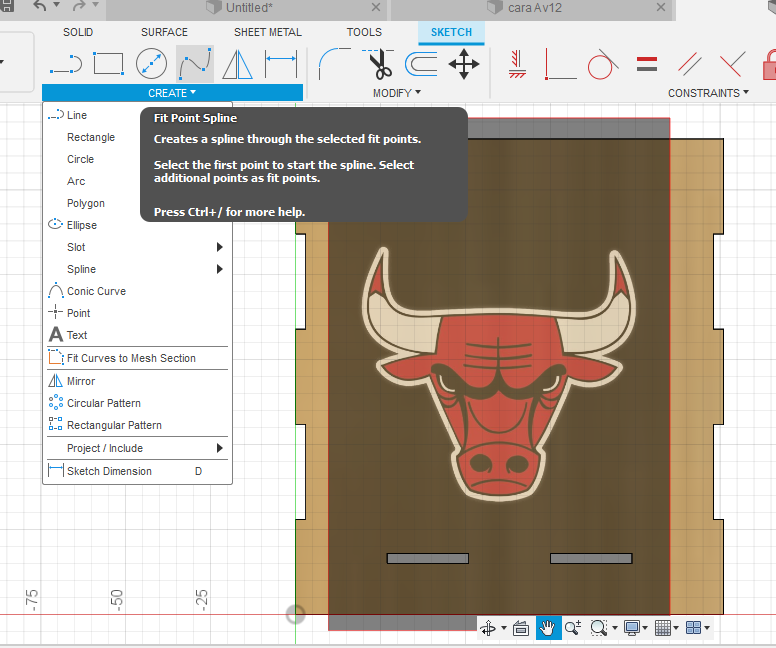This screenshot has width=776, height=648.
Task: Open the CREATE dropdown menu
Action: [x=172, y=93]
